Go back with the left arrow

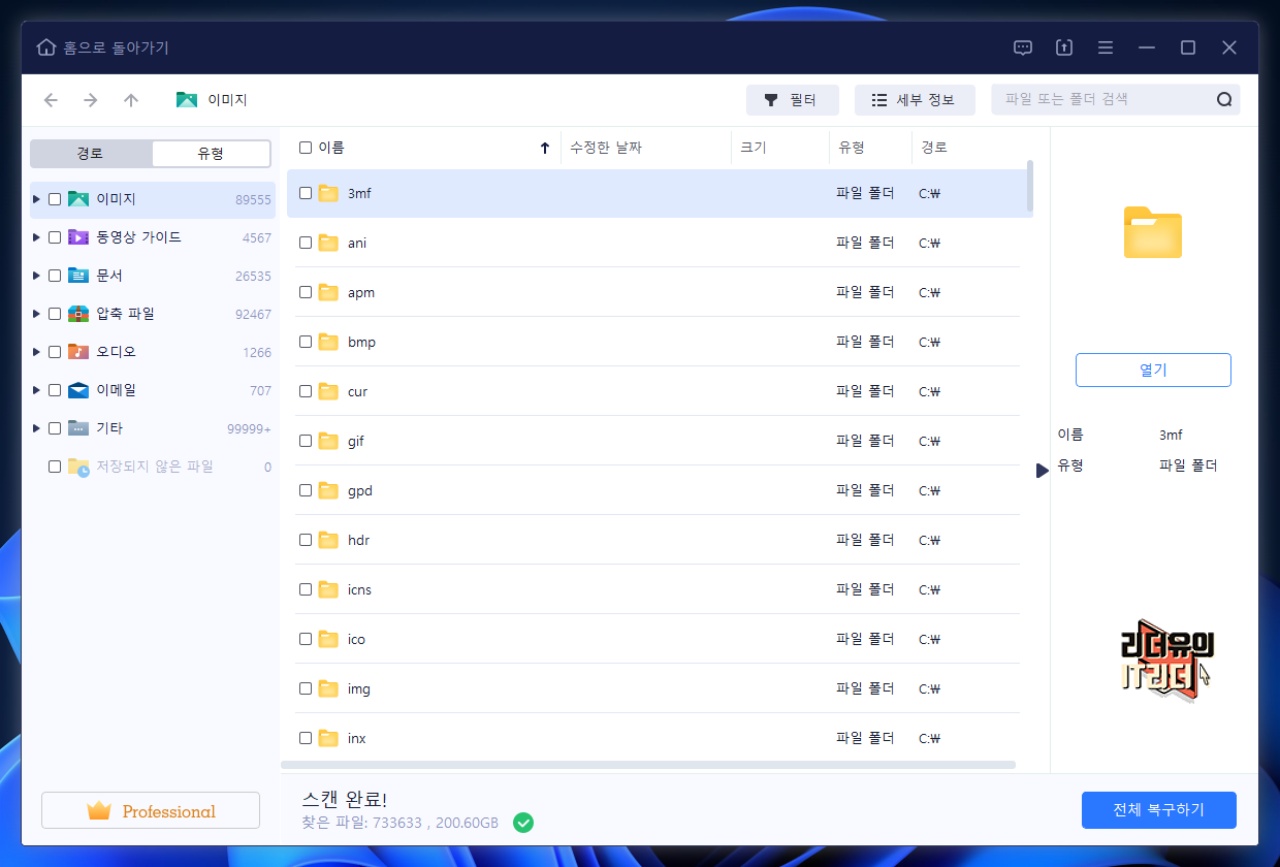(51, 100)
